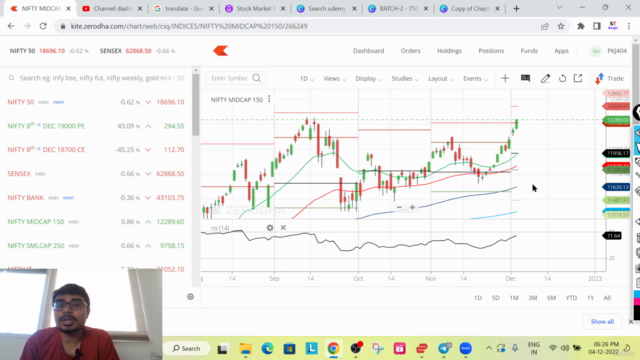Select the pencil draw tool icon
This screenshot has width=640, height=360.
click(x=545, y=78)
